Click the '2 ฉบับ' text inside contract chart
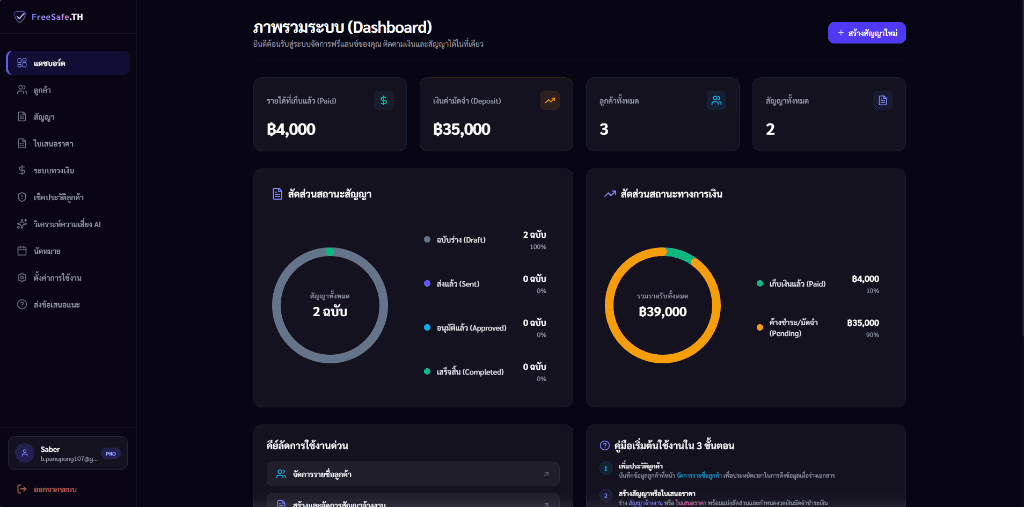The image size is (1024, 507). (330, 312)
